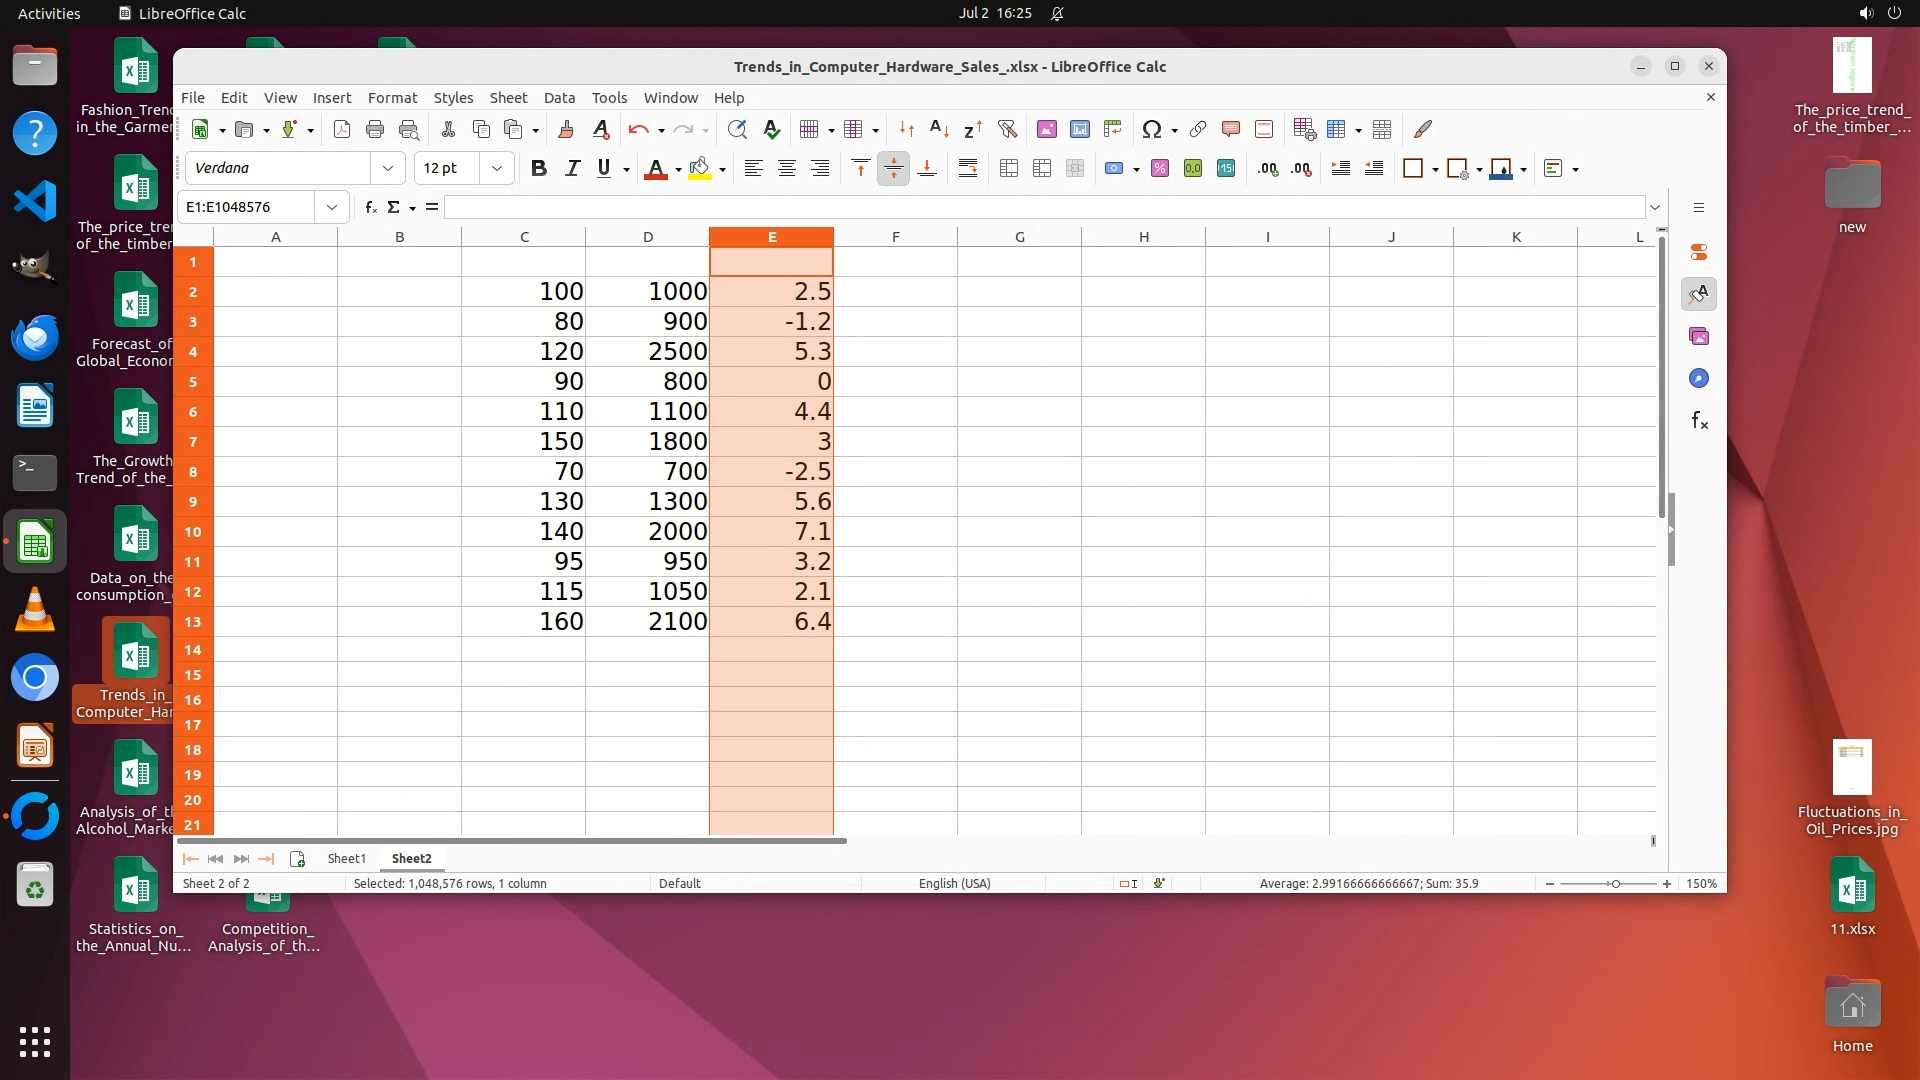The height and width of the screenshot is (1080, 1920).
Task: Apply the yellow background color swatch
Action: (700, 168)
